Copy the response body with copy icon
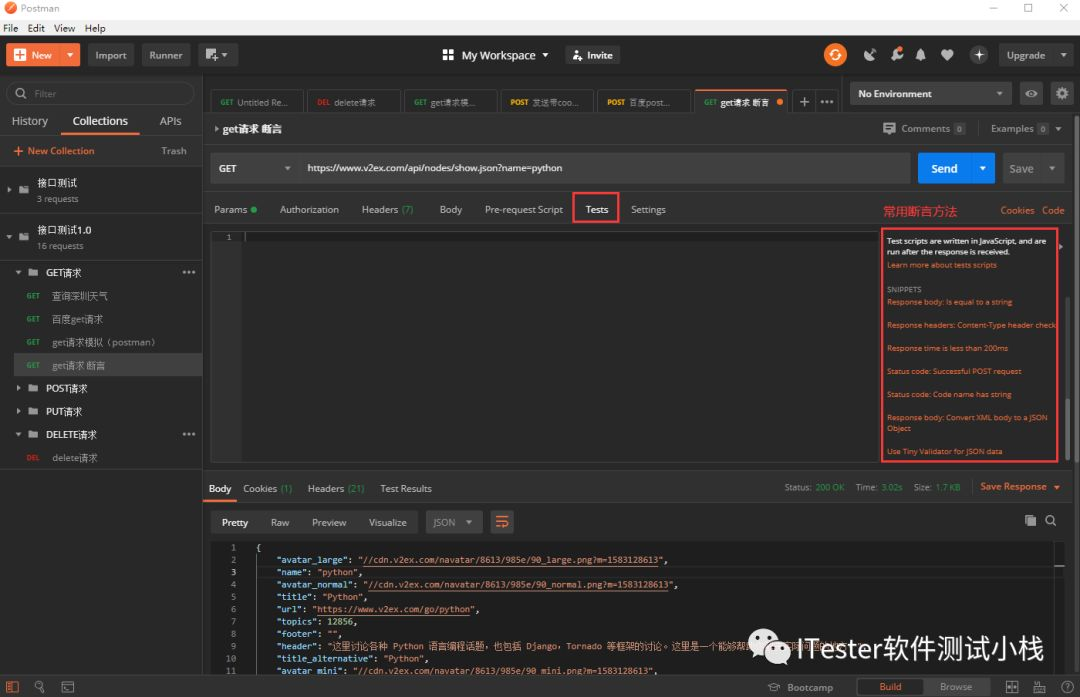1080x697 pixels. pyautogui.click(x=1030, y=521)
